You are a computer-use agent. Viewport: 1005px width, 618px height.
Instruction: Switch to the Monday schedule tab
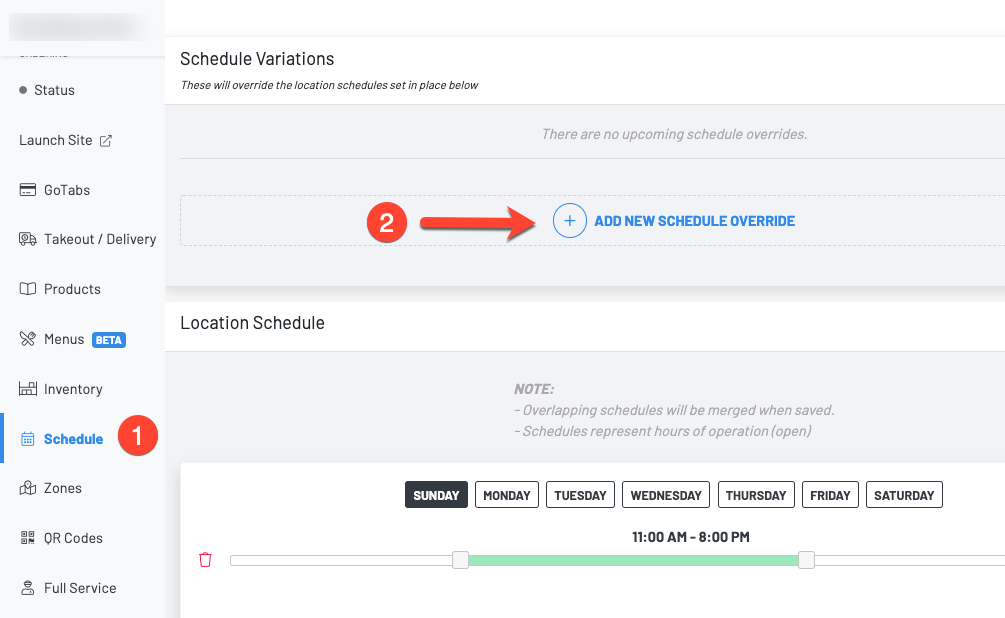pyautogui.click(x=506, y=494)
